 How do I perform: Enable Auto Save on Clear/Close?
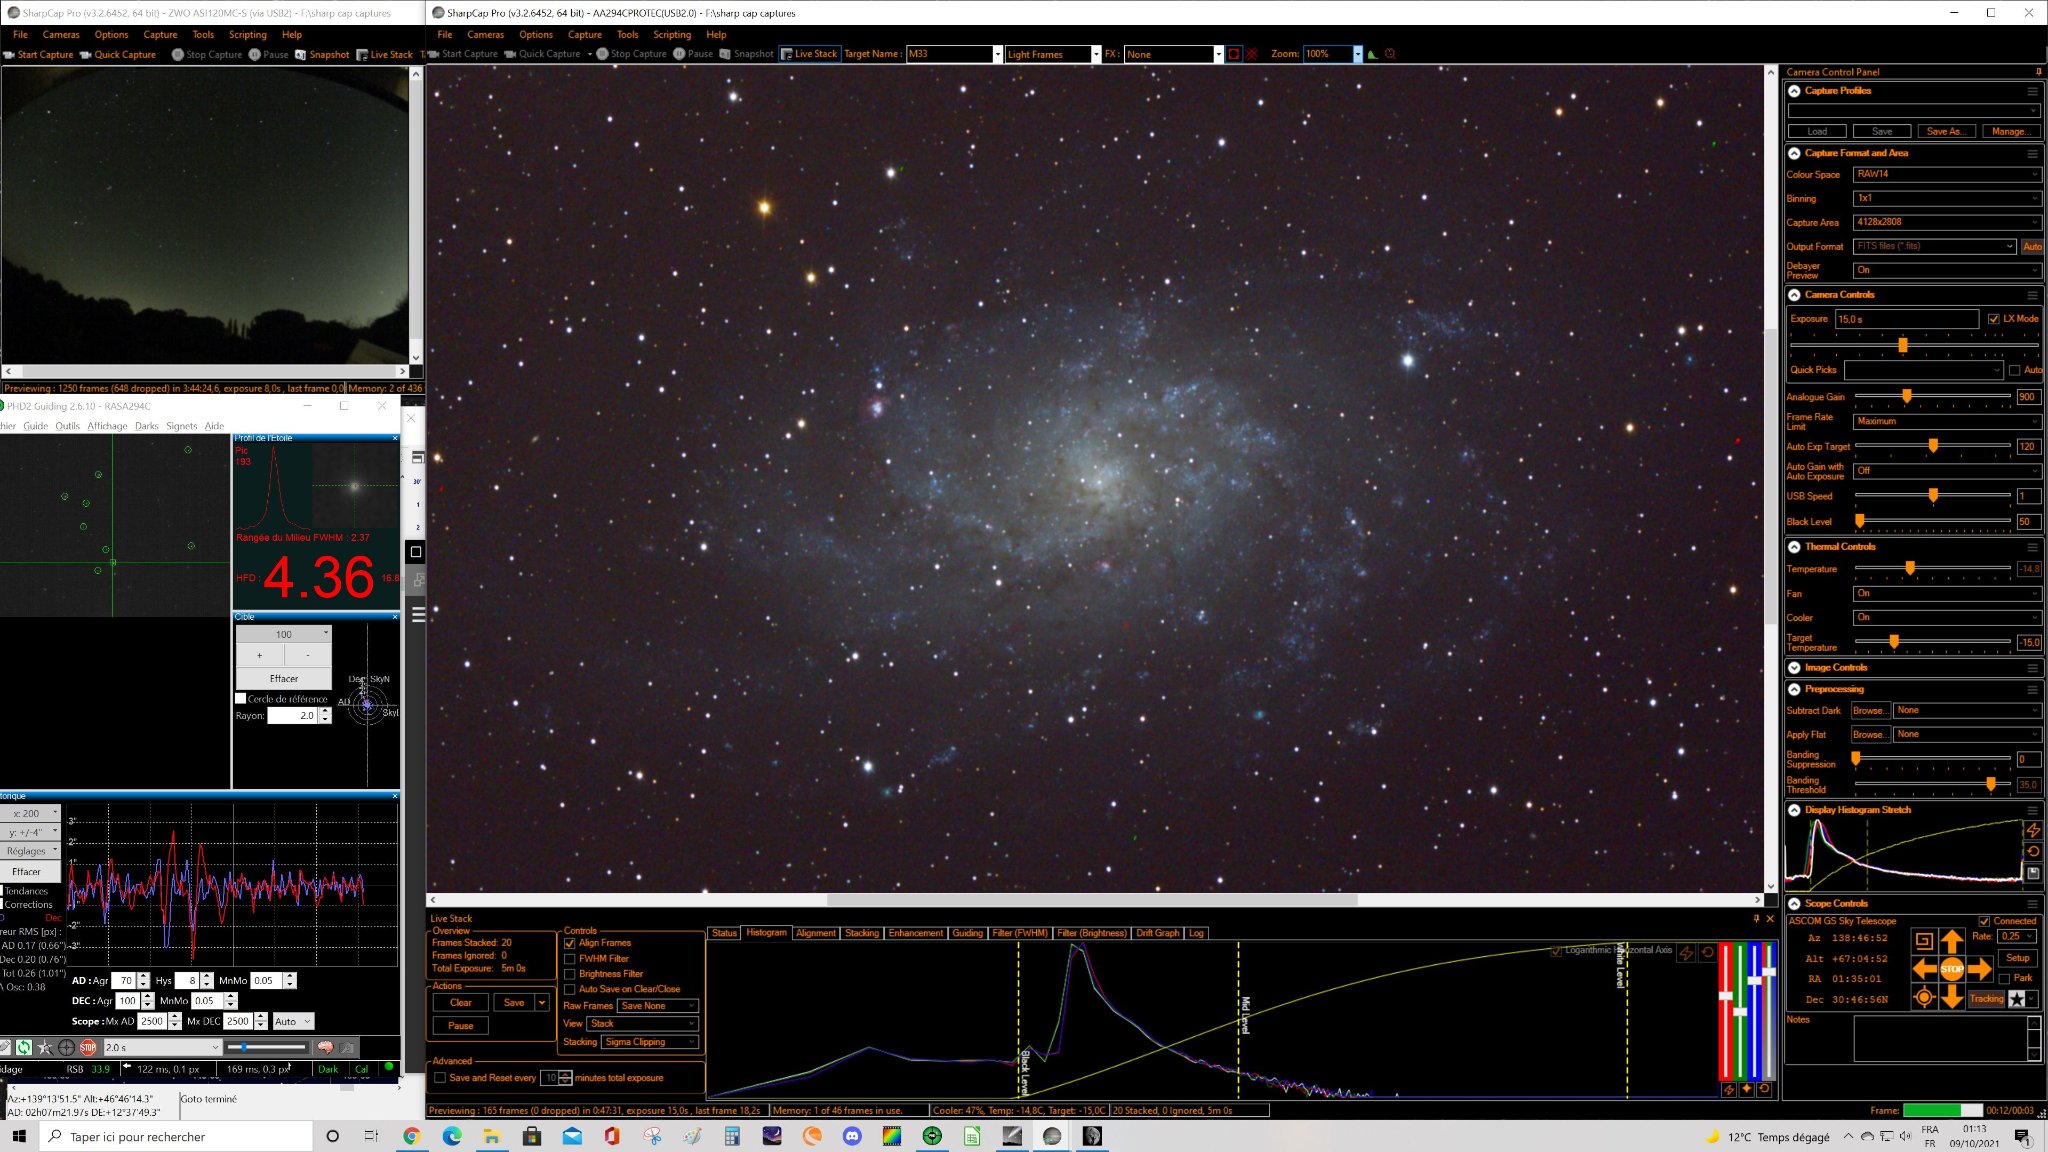tap(570, 989)
